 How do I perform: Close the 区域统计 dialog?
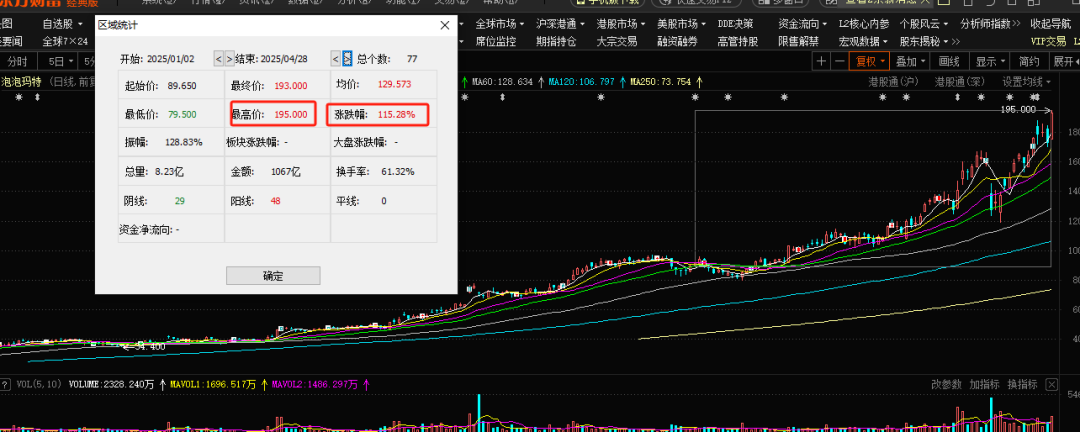pyautogui.click(x=444, y=25)
